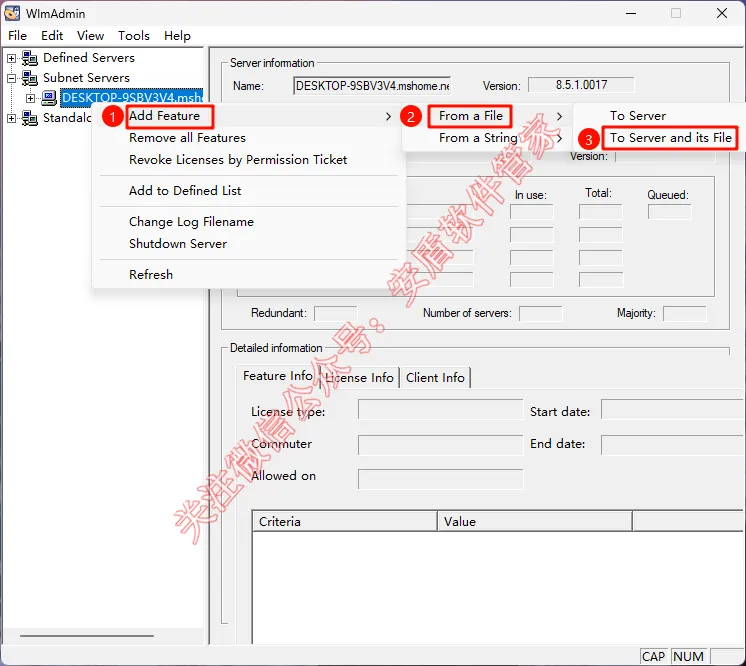Click the Number of servers field

(x=540, y=314)
